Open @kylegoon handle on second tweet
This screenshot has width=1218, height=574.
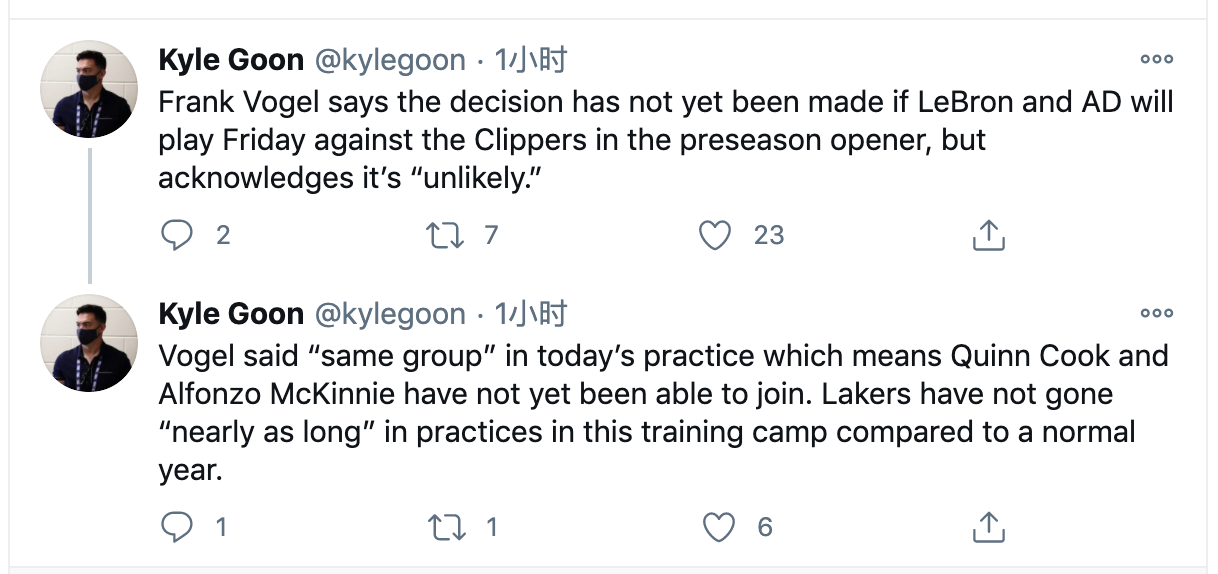tap(390, 314)
